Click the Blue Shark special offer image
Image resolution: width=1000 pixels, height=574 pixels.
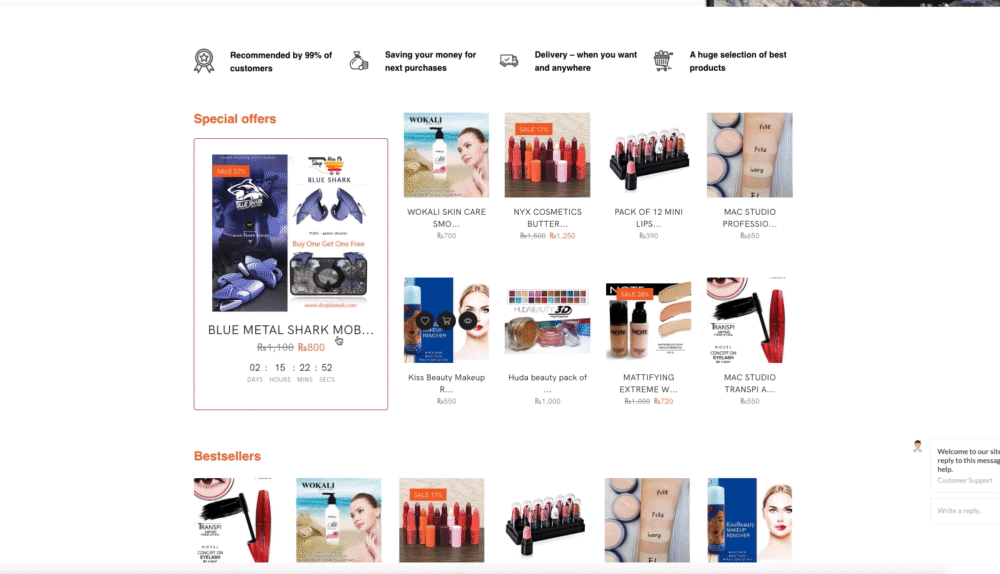(x=291, y=232)
